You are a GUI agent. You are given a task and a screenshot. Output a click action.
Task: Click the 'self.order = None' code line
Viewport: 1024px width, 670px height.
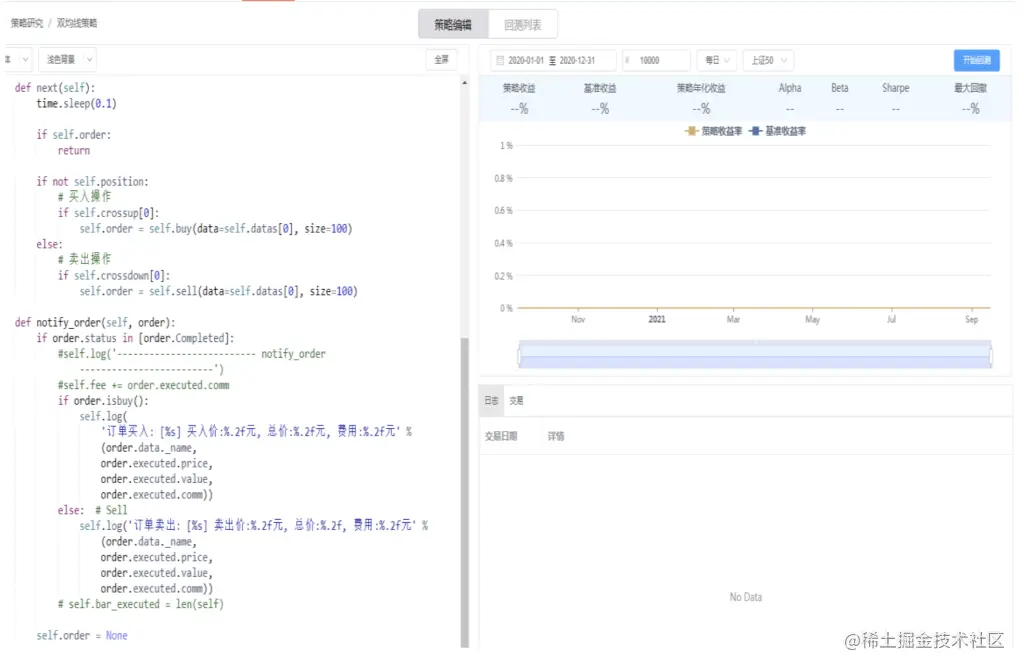(82, 635)
